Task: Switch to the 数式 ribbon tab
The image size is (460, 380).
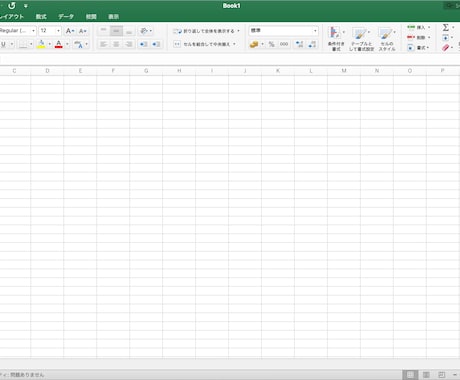Action: click(x=41, y=16)
